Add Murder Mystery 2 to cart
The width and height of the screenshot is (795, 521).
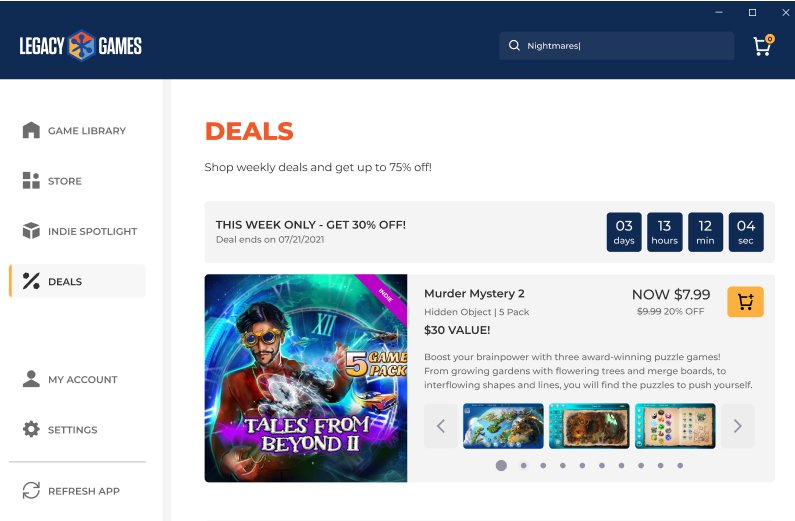[x=745, y=302]
